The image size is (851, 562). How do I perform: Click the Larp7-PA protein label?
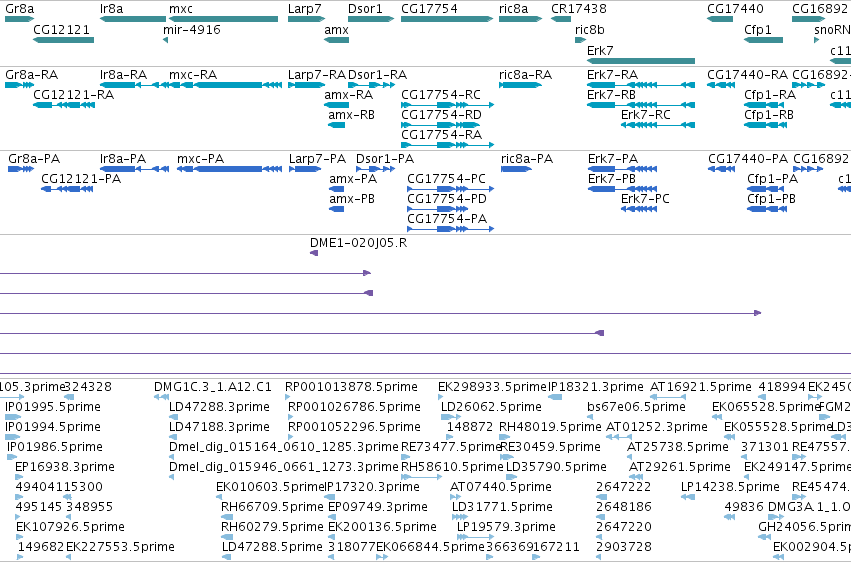tap(317, 159)
